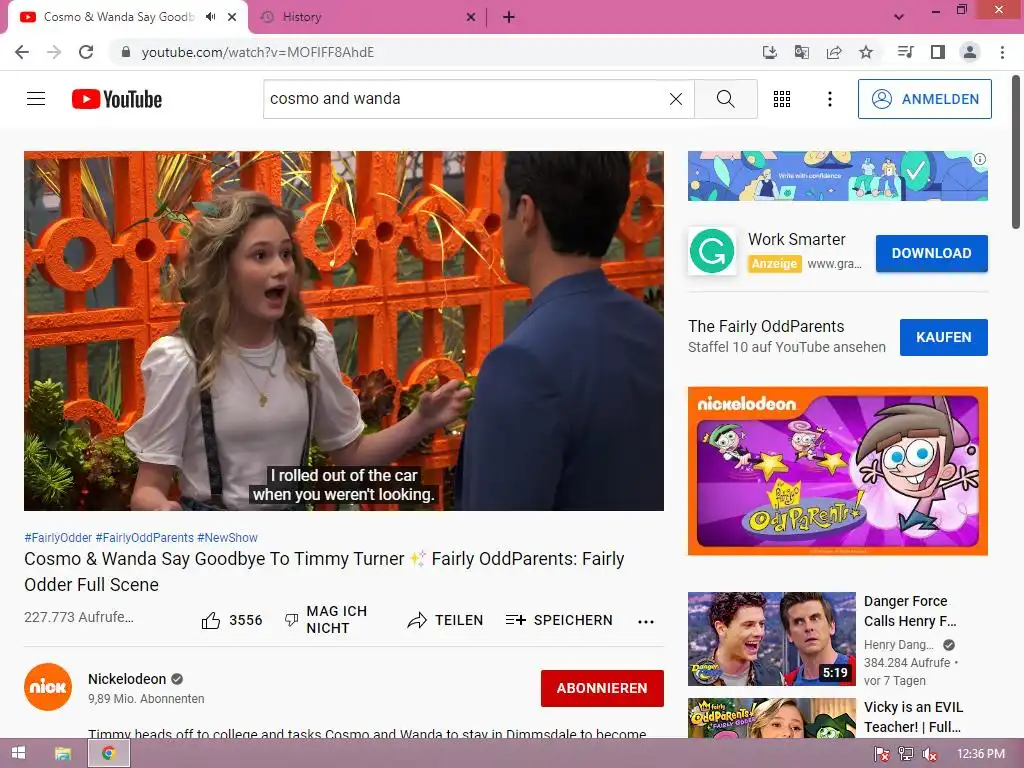This screenshot has height=768, width=1024.
Task: Click the 12:36 PM taskbar clock
Action: [981, 754]
